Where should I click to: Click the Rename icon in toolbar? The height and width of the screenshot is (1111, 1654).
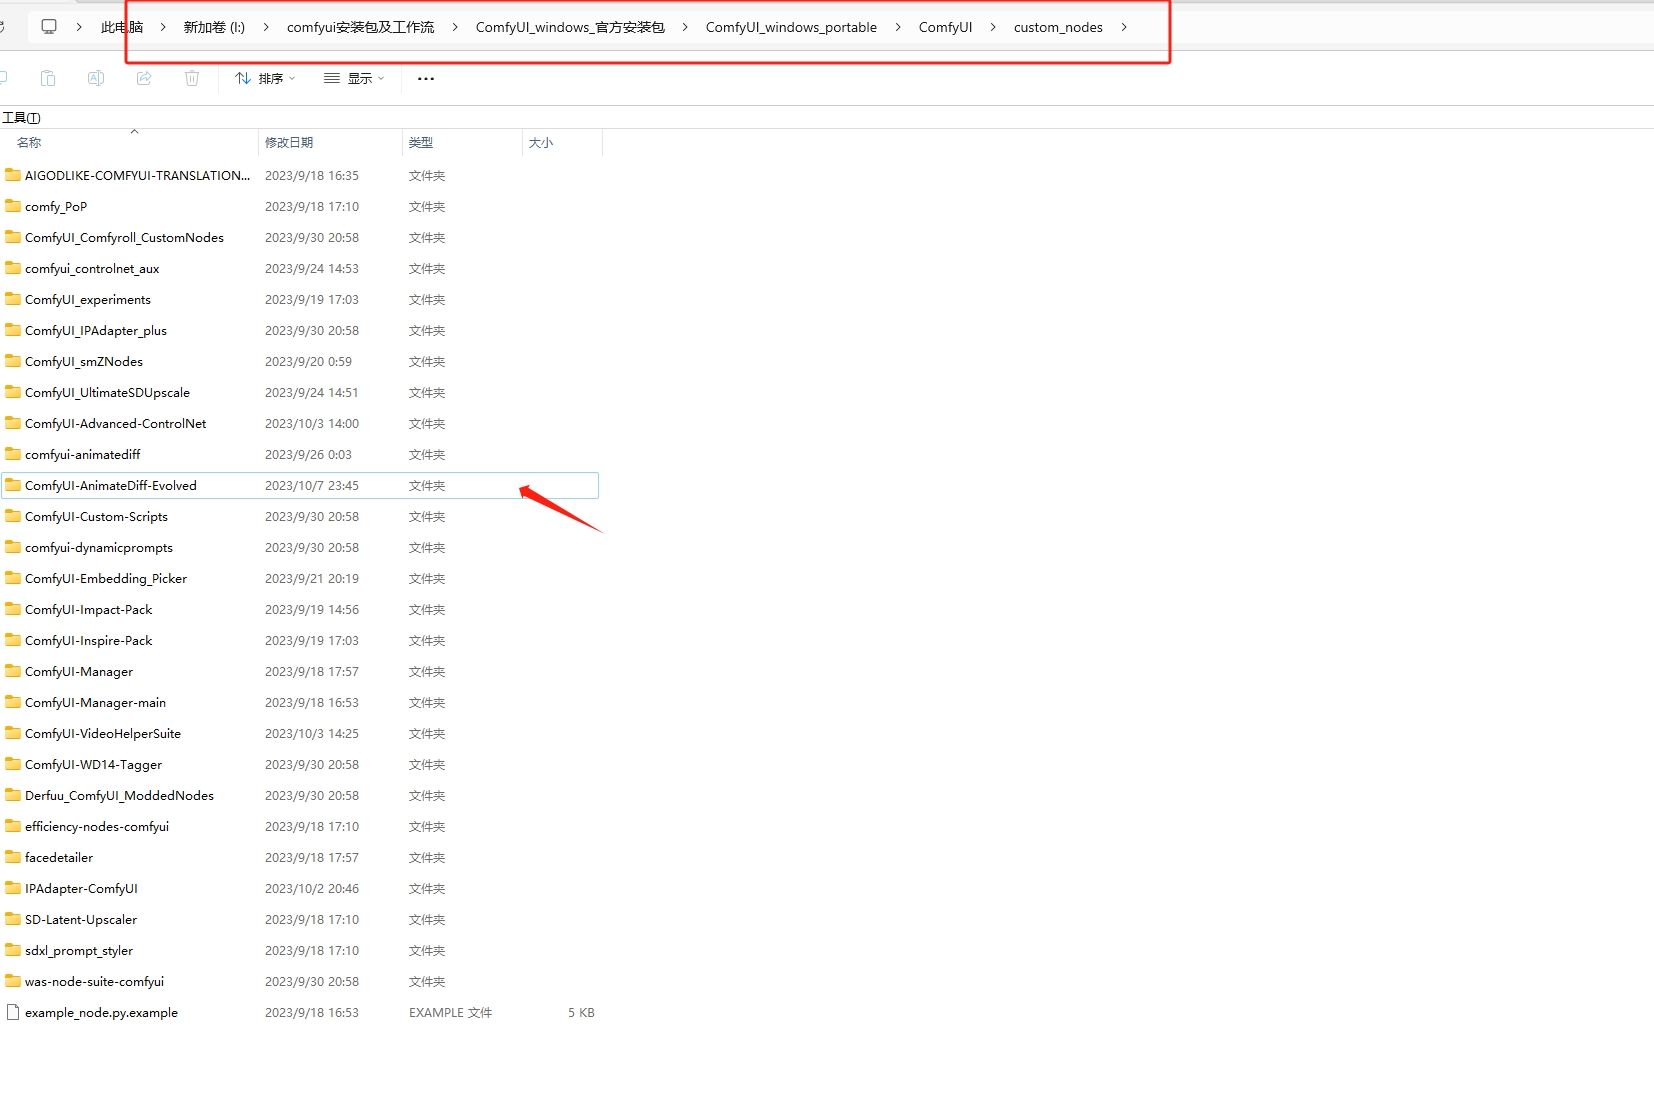(x=96, y=78)
